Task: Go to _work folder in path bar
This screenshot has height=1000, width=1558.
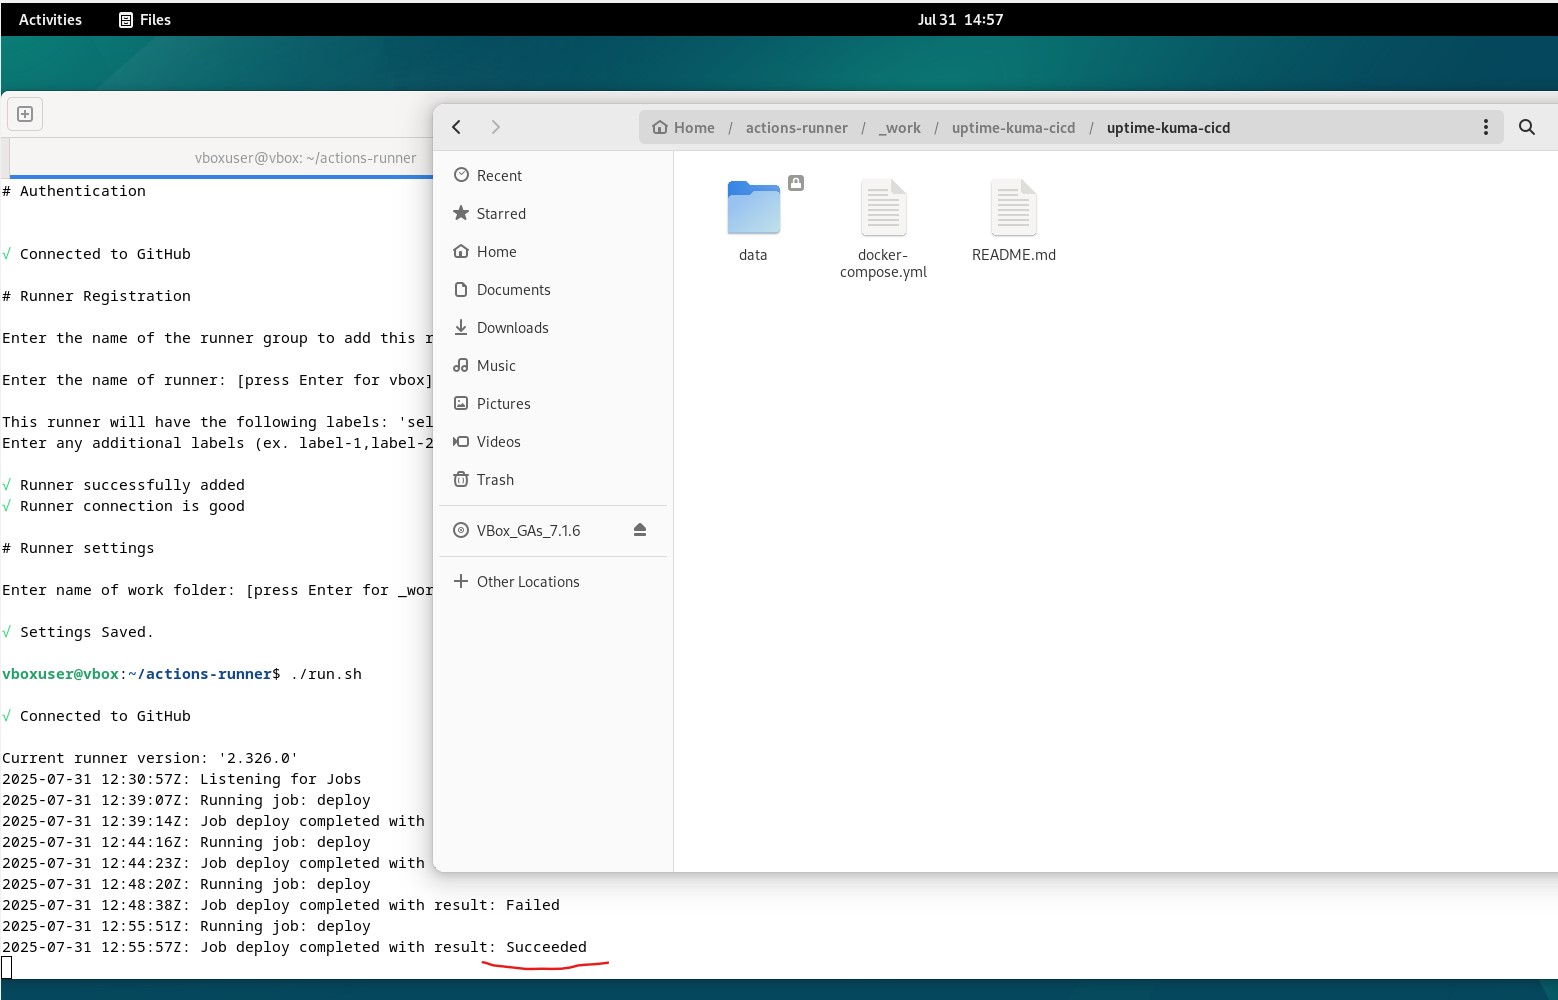Action: click(900, 128)
